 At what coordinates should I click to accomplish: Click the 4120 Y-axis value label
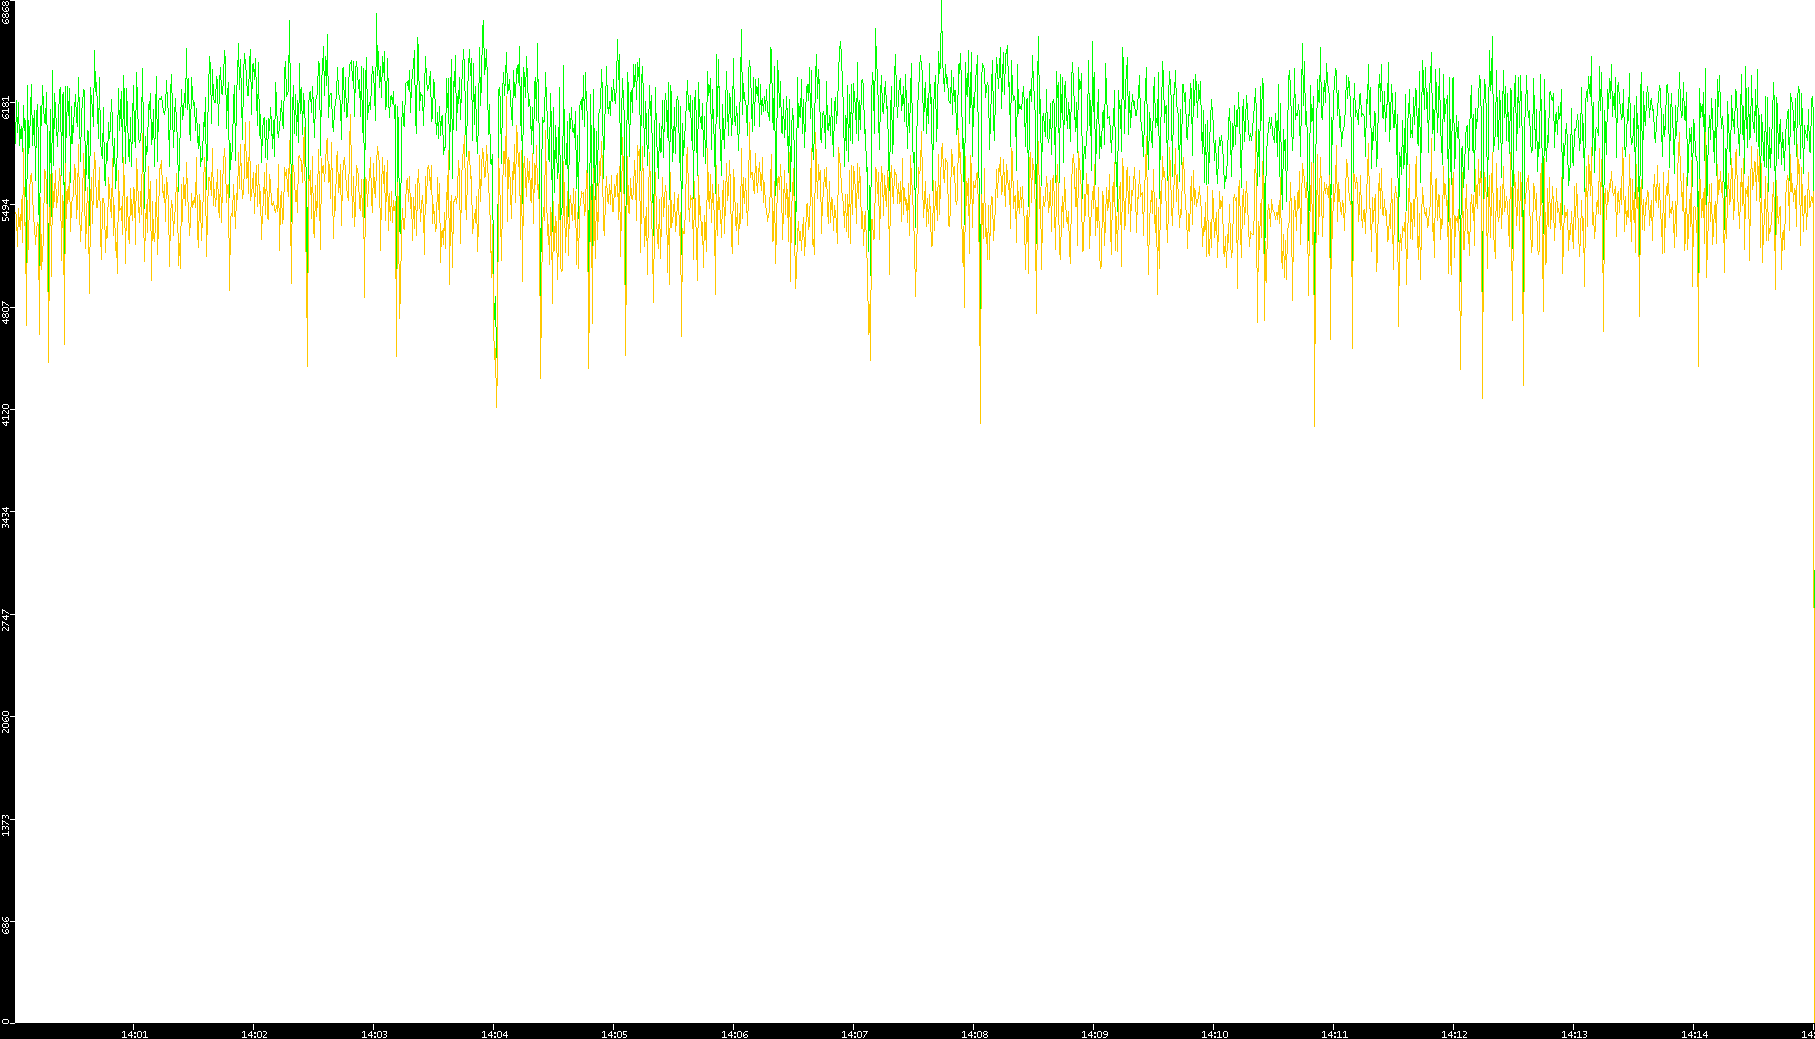point(7,415)
